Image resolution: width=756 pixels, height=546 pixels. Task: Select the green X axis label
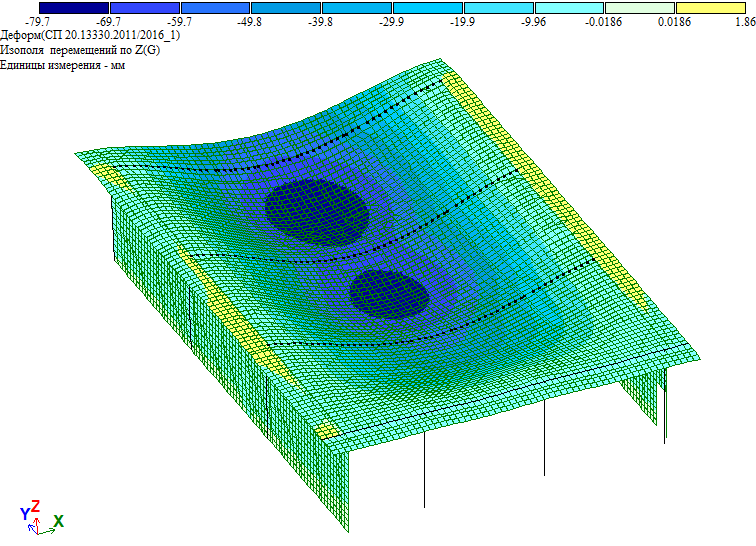[x=59, y=521]
